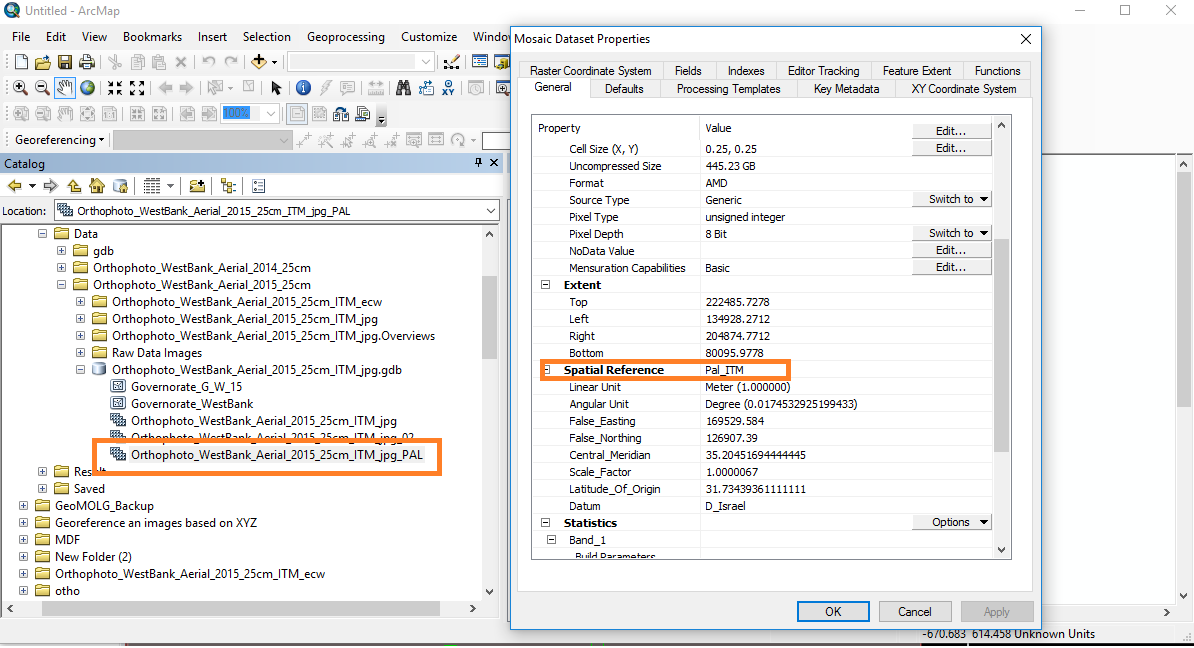Select the black arrow Select Elements tool
The image size is (1194, 648).
point(276,88)
